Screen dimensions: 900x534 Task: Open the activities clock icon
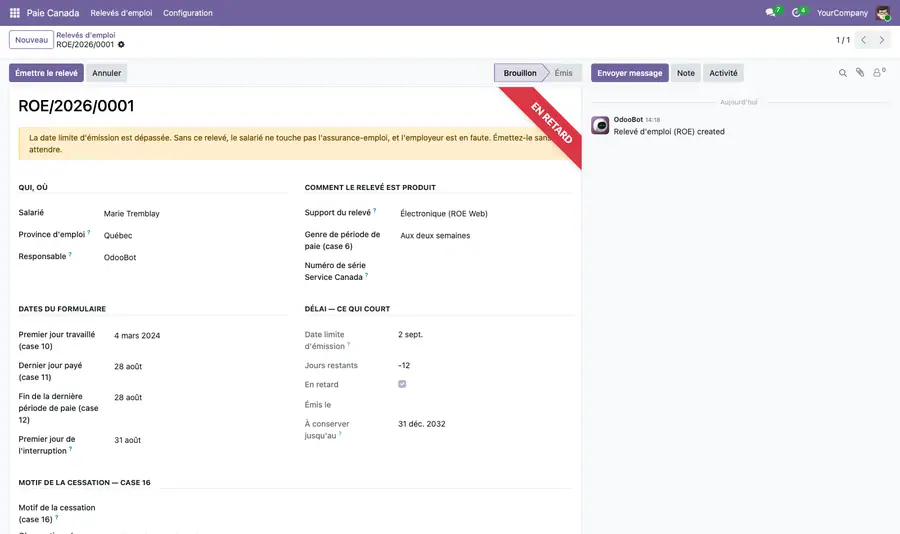[x=796, y=13]
